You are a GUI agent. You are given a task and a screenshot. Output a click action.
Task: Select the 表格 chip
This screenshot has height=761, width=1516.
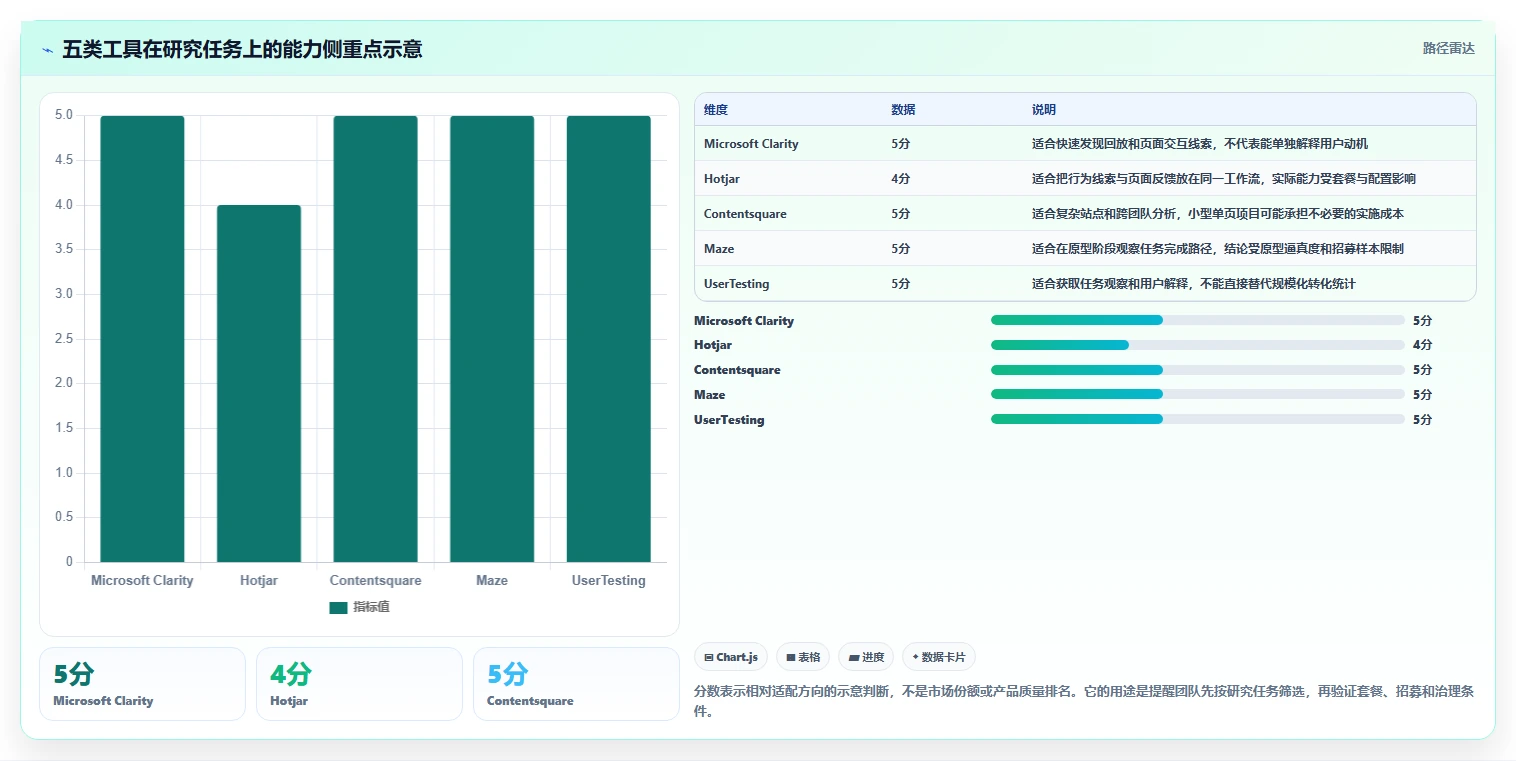tap(803, 657)
